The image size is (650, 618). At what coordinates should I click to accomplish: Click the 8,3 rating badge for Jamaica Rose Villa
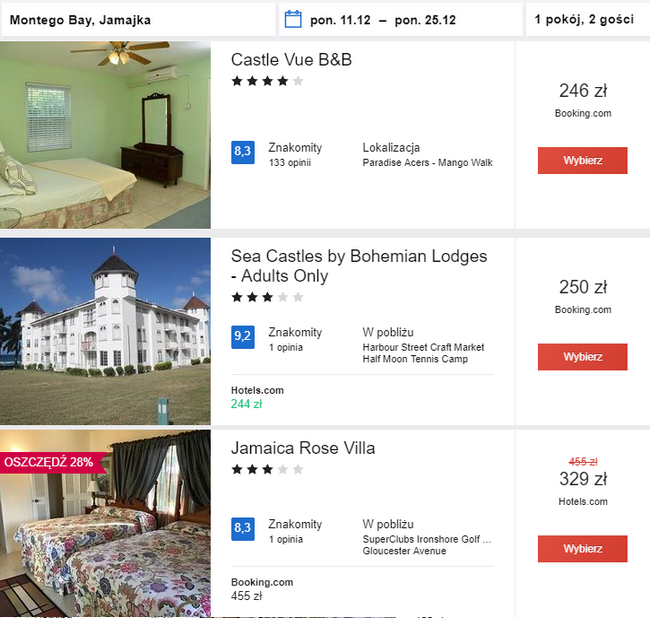[x=242, y=529]
